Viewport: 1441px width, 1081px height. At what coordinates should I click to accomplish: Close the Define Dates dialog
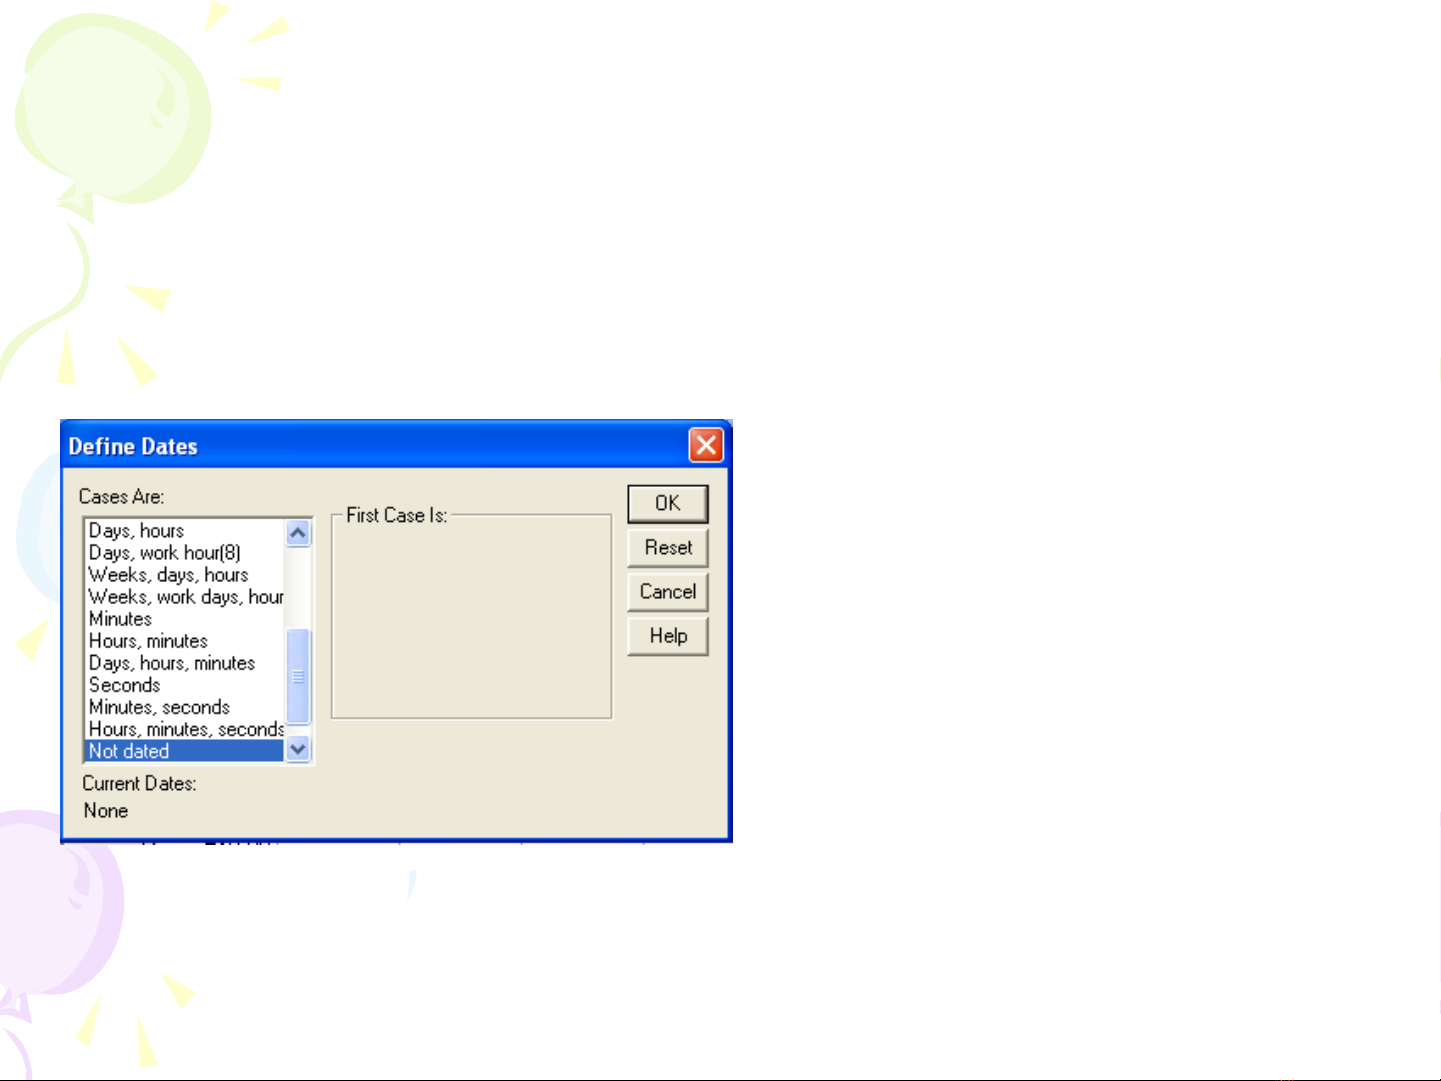pyautogui.click(x=706, y=445)
